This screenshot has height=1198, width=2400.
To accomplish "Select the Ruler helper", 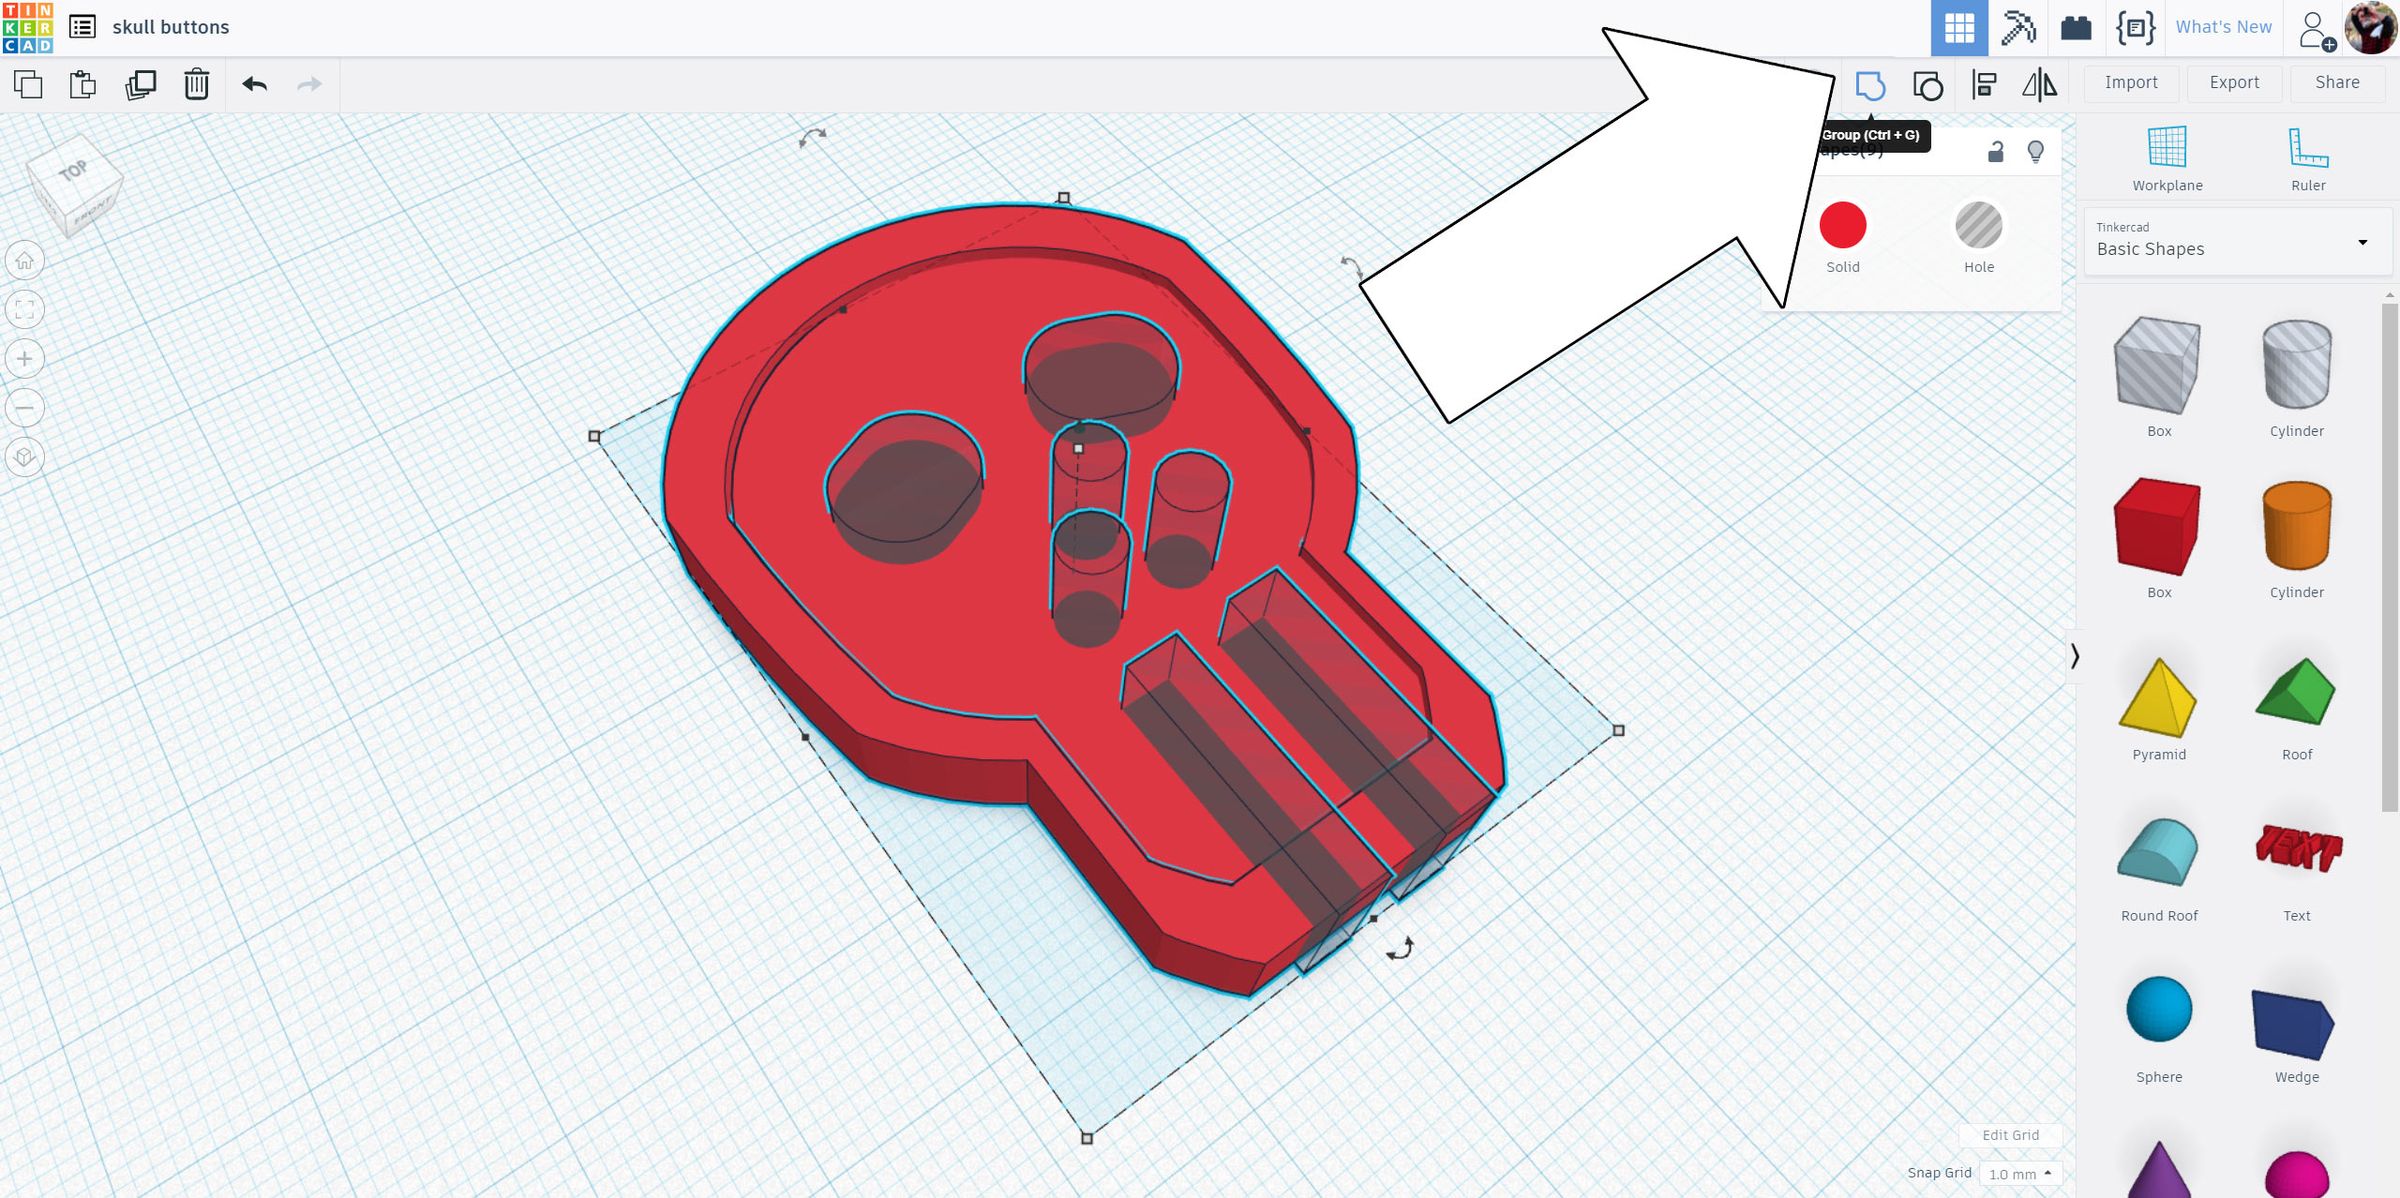I will [2307, 152].
